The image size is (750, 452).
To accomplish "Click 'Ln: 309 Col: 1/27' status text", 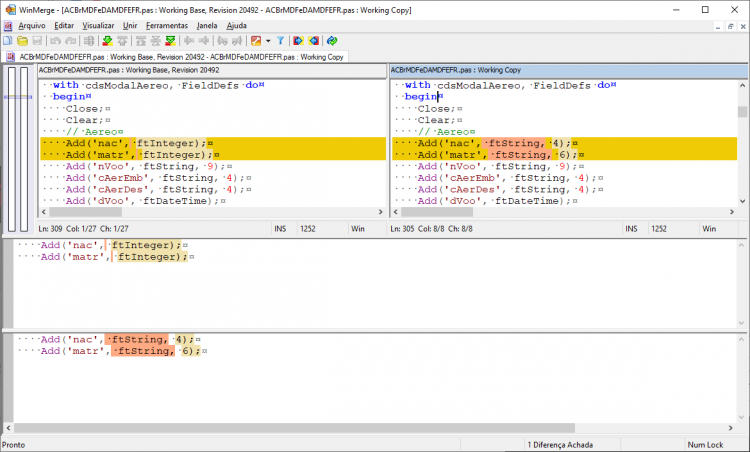I will [83, 229].
